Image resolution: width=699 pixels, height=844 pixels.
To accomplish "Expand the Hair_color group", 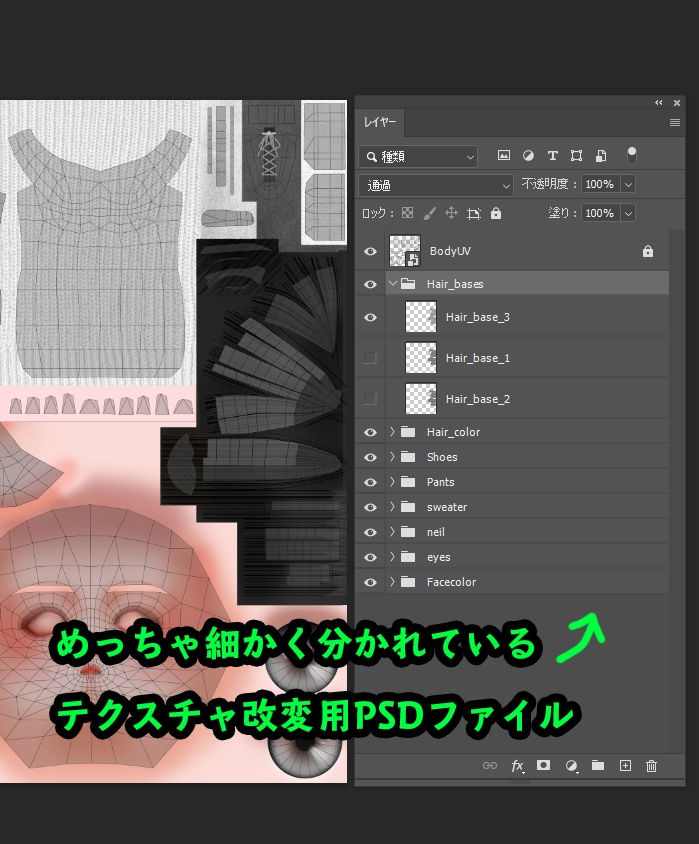I will (392, 432).
